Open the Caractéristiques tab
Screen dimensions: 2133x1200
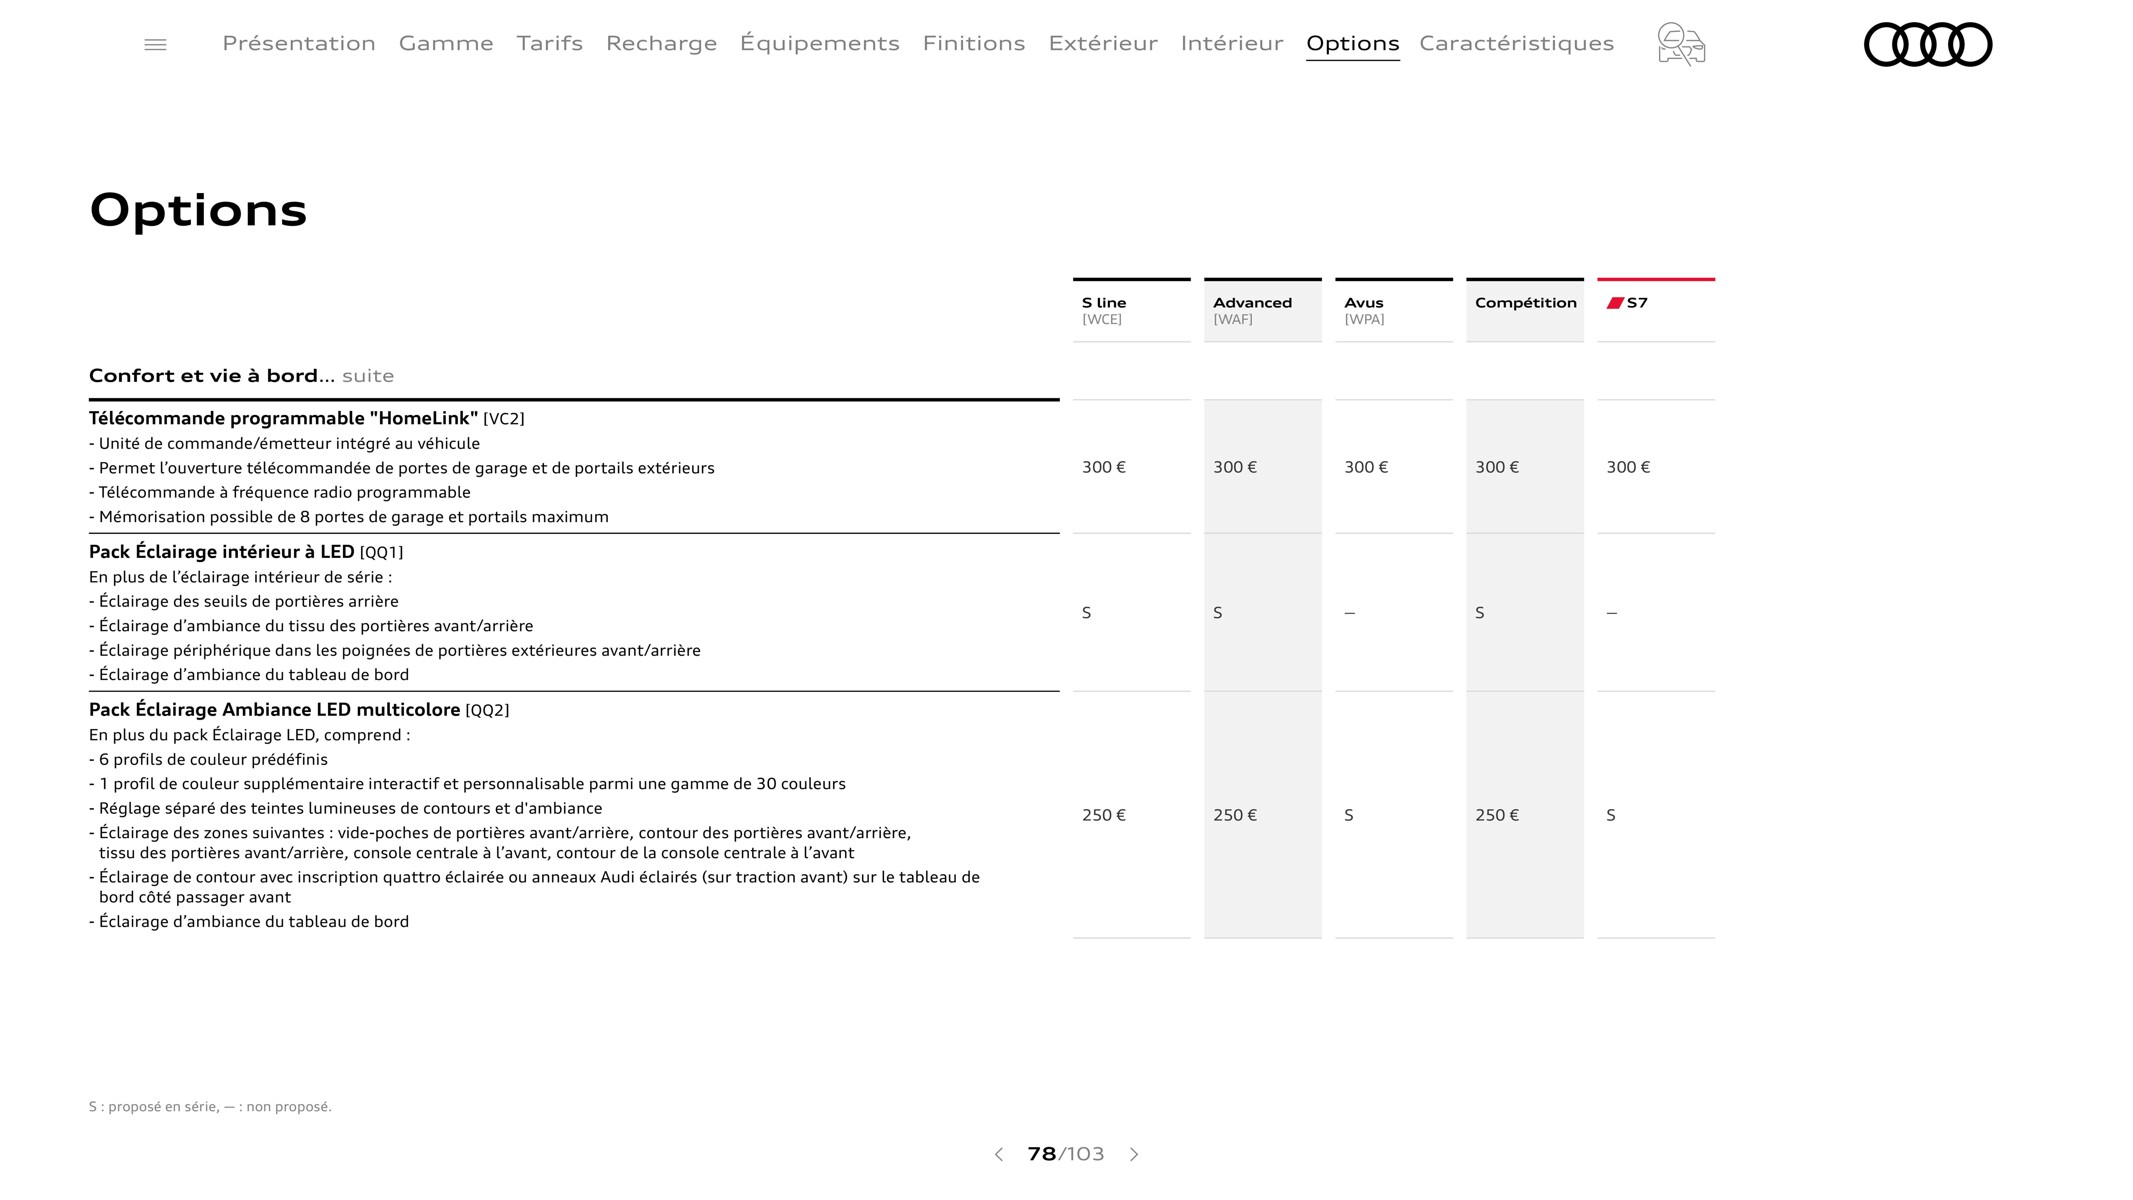(1516, 43)
